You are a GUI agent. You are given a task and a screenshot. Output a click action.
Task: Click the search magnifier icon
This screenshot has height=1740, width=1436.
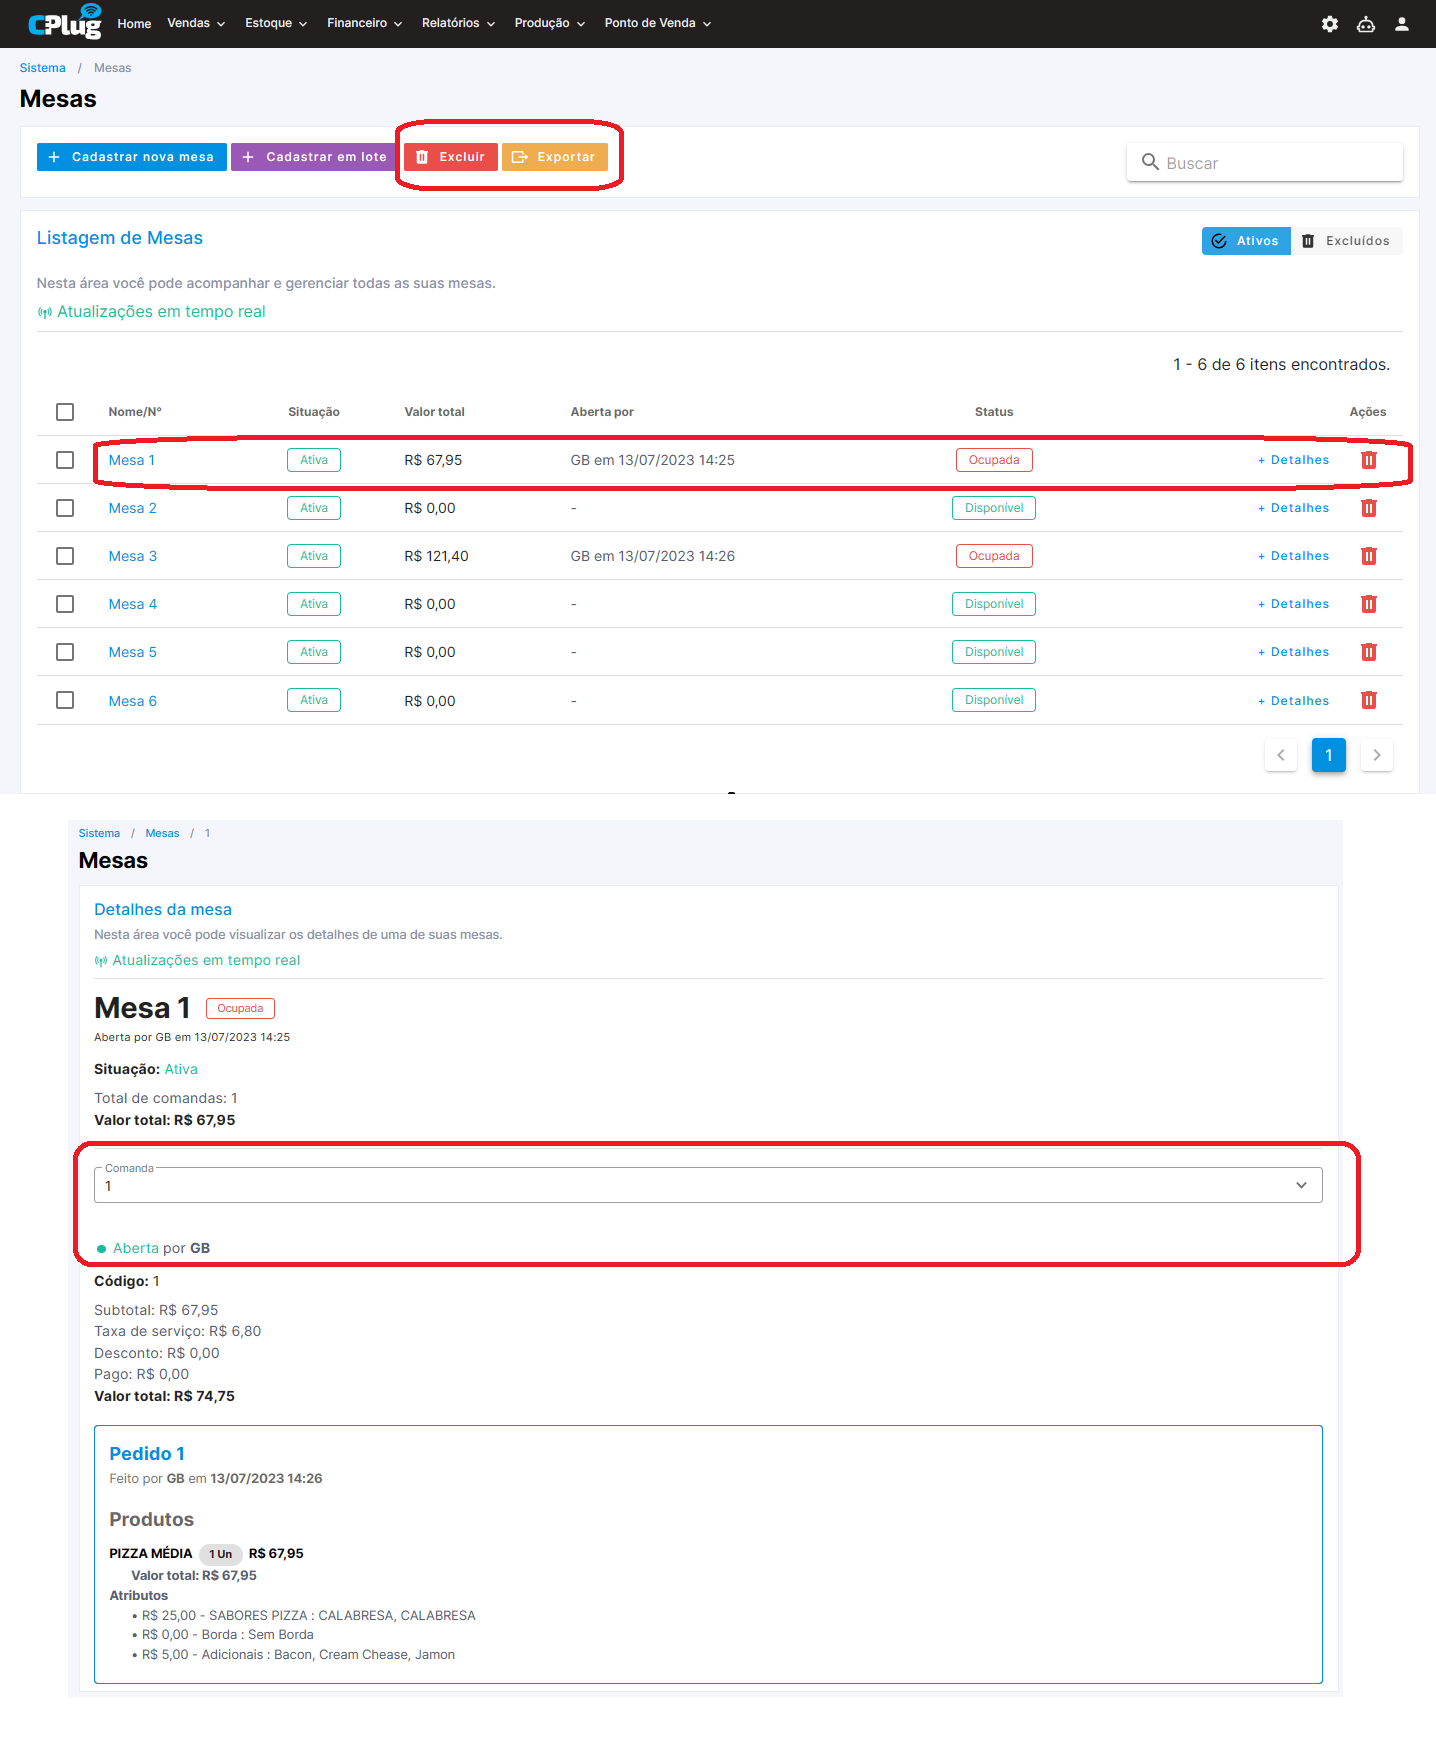[x=1150, y=162]
